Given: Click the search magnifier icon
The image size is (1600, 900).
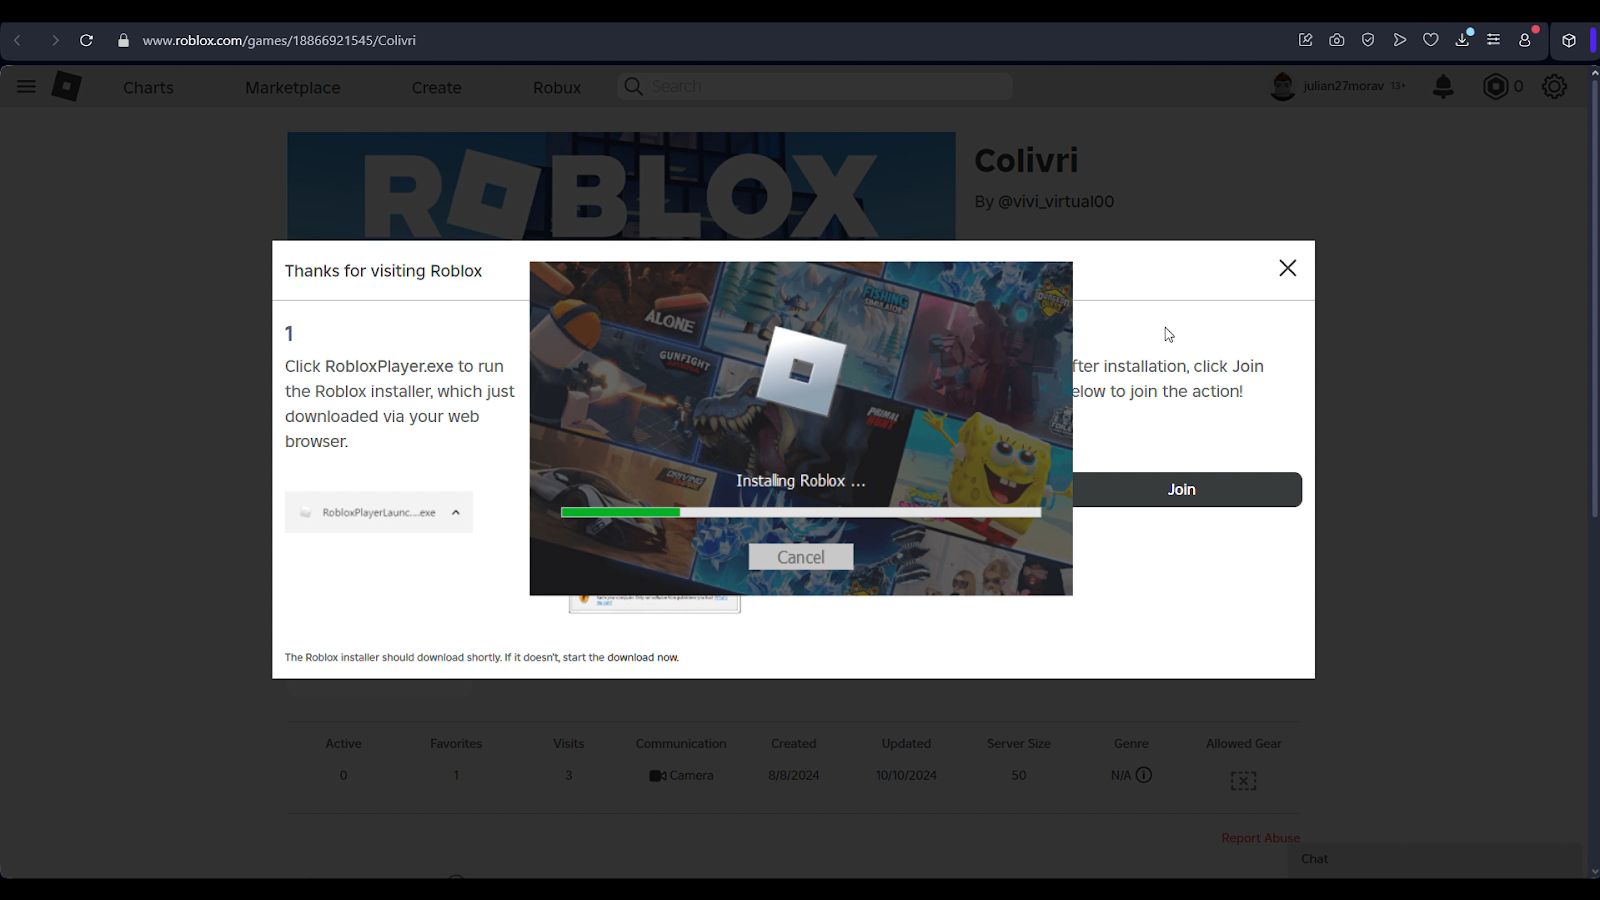Looking at the screenshot, I should 633,87.
